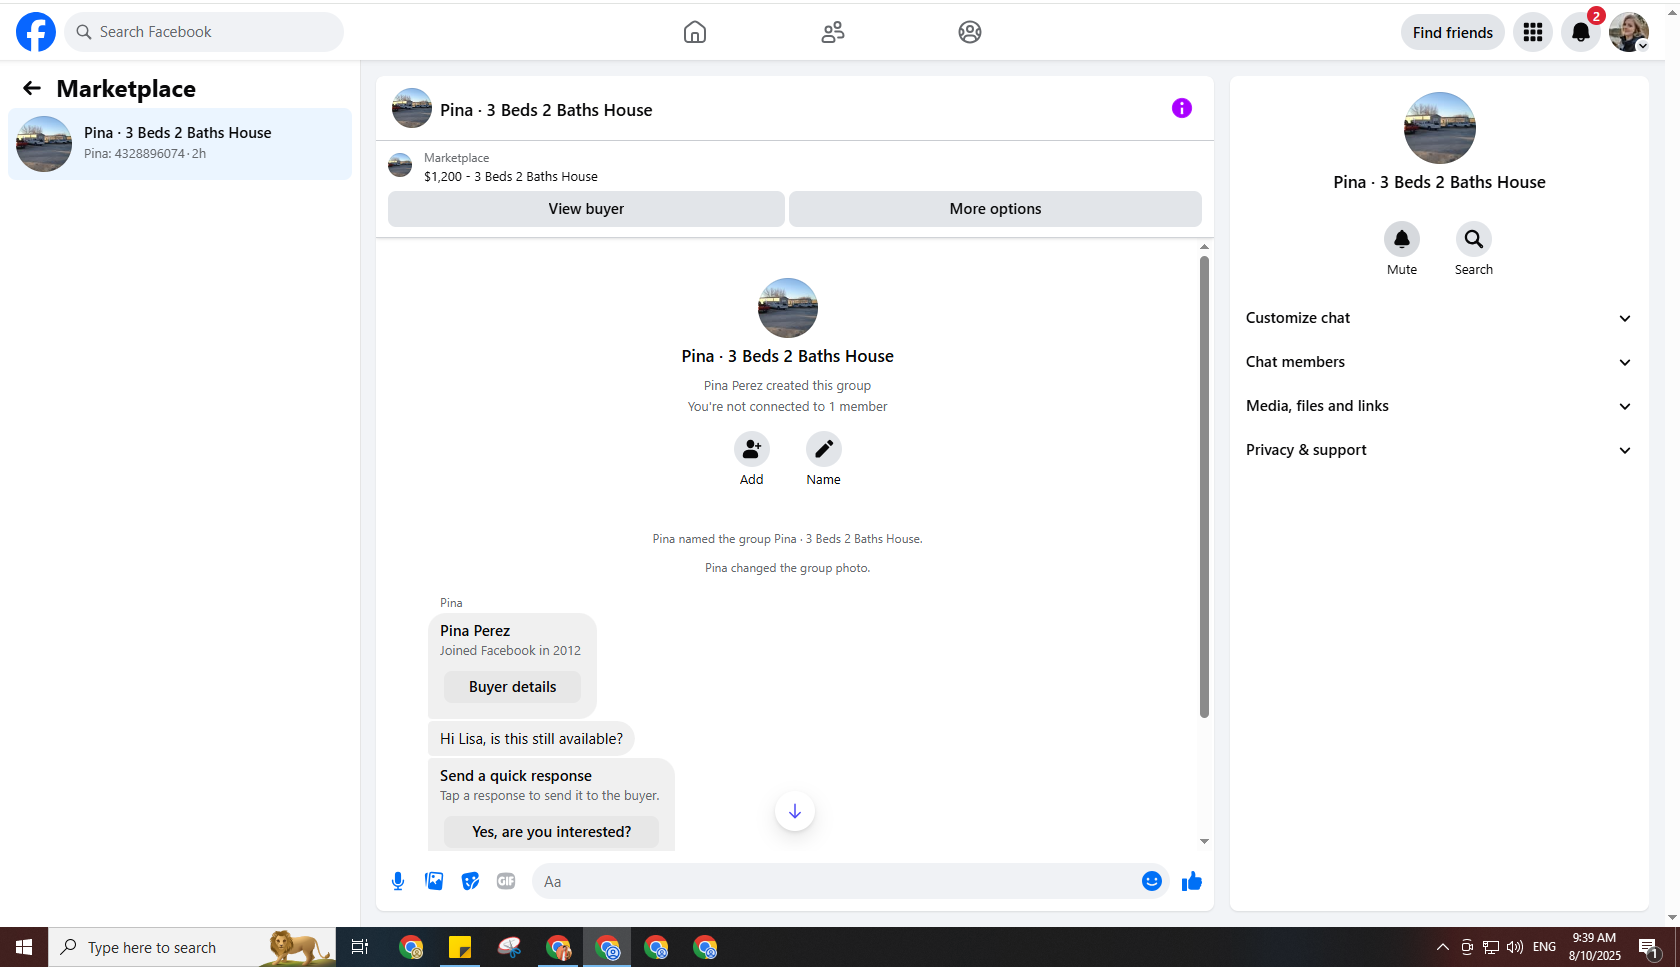1680x967 pixels.
Task: Click 'Send a quick response' text
Action: tap(516, 776)
